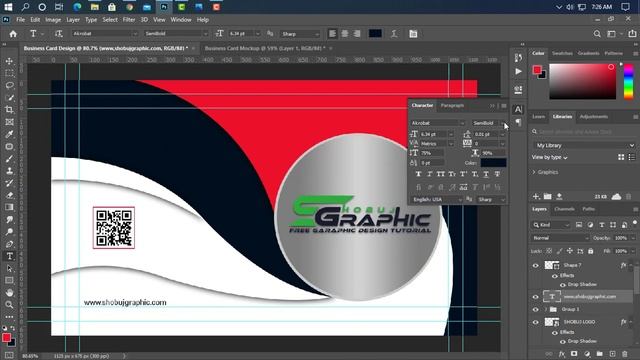Click the Windows Start button
Image resolution: width=640 pixels, height=360 pixels.
(8, 7)
